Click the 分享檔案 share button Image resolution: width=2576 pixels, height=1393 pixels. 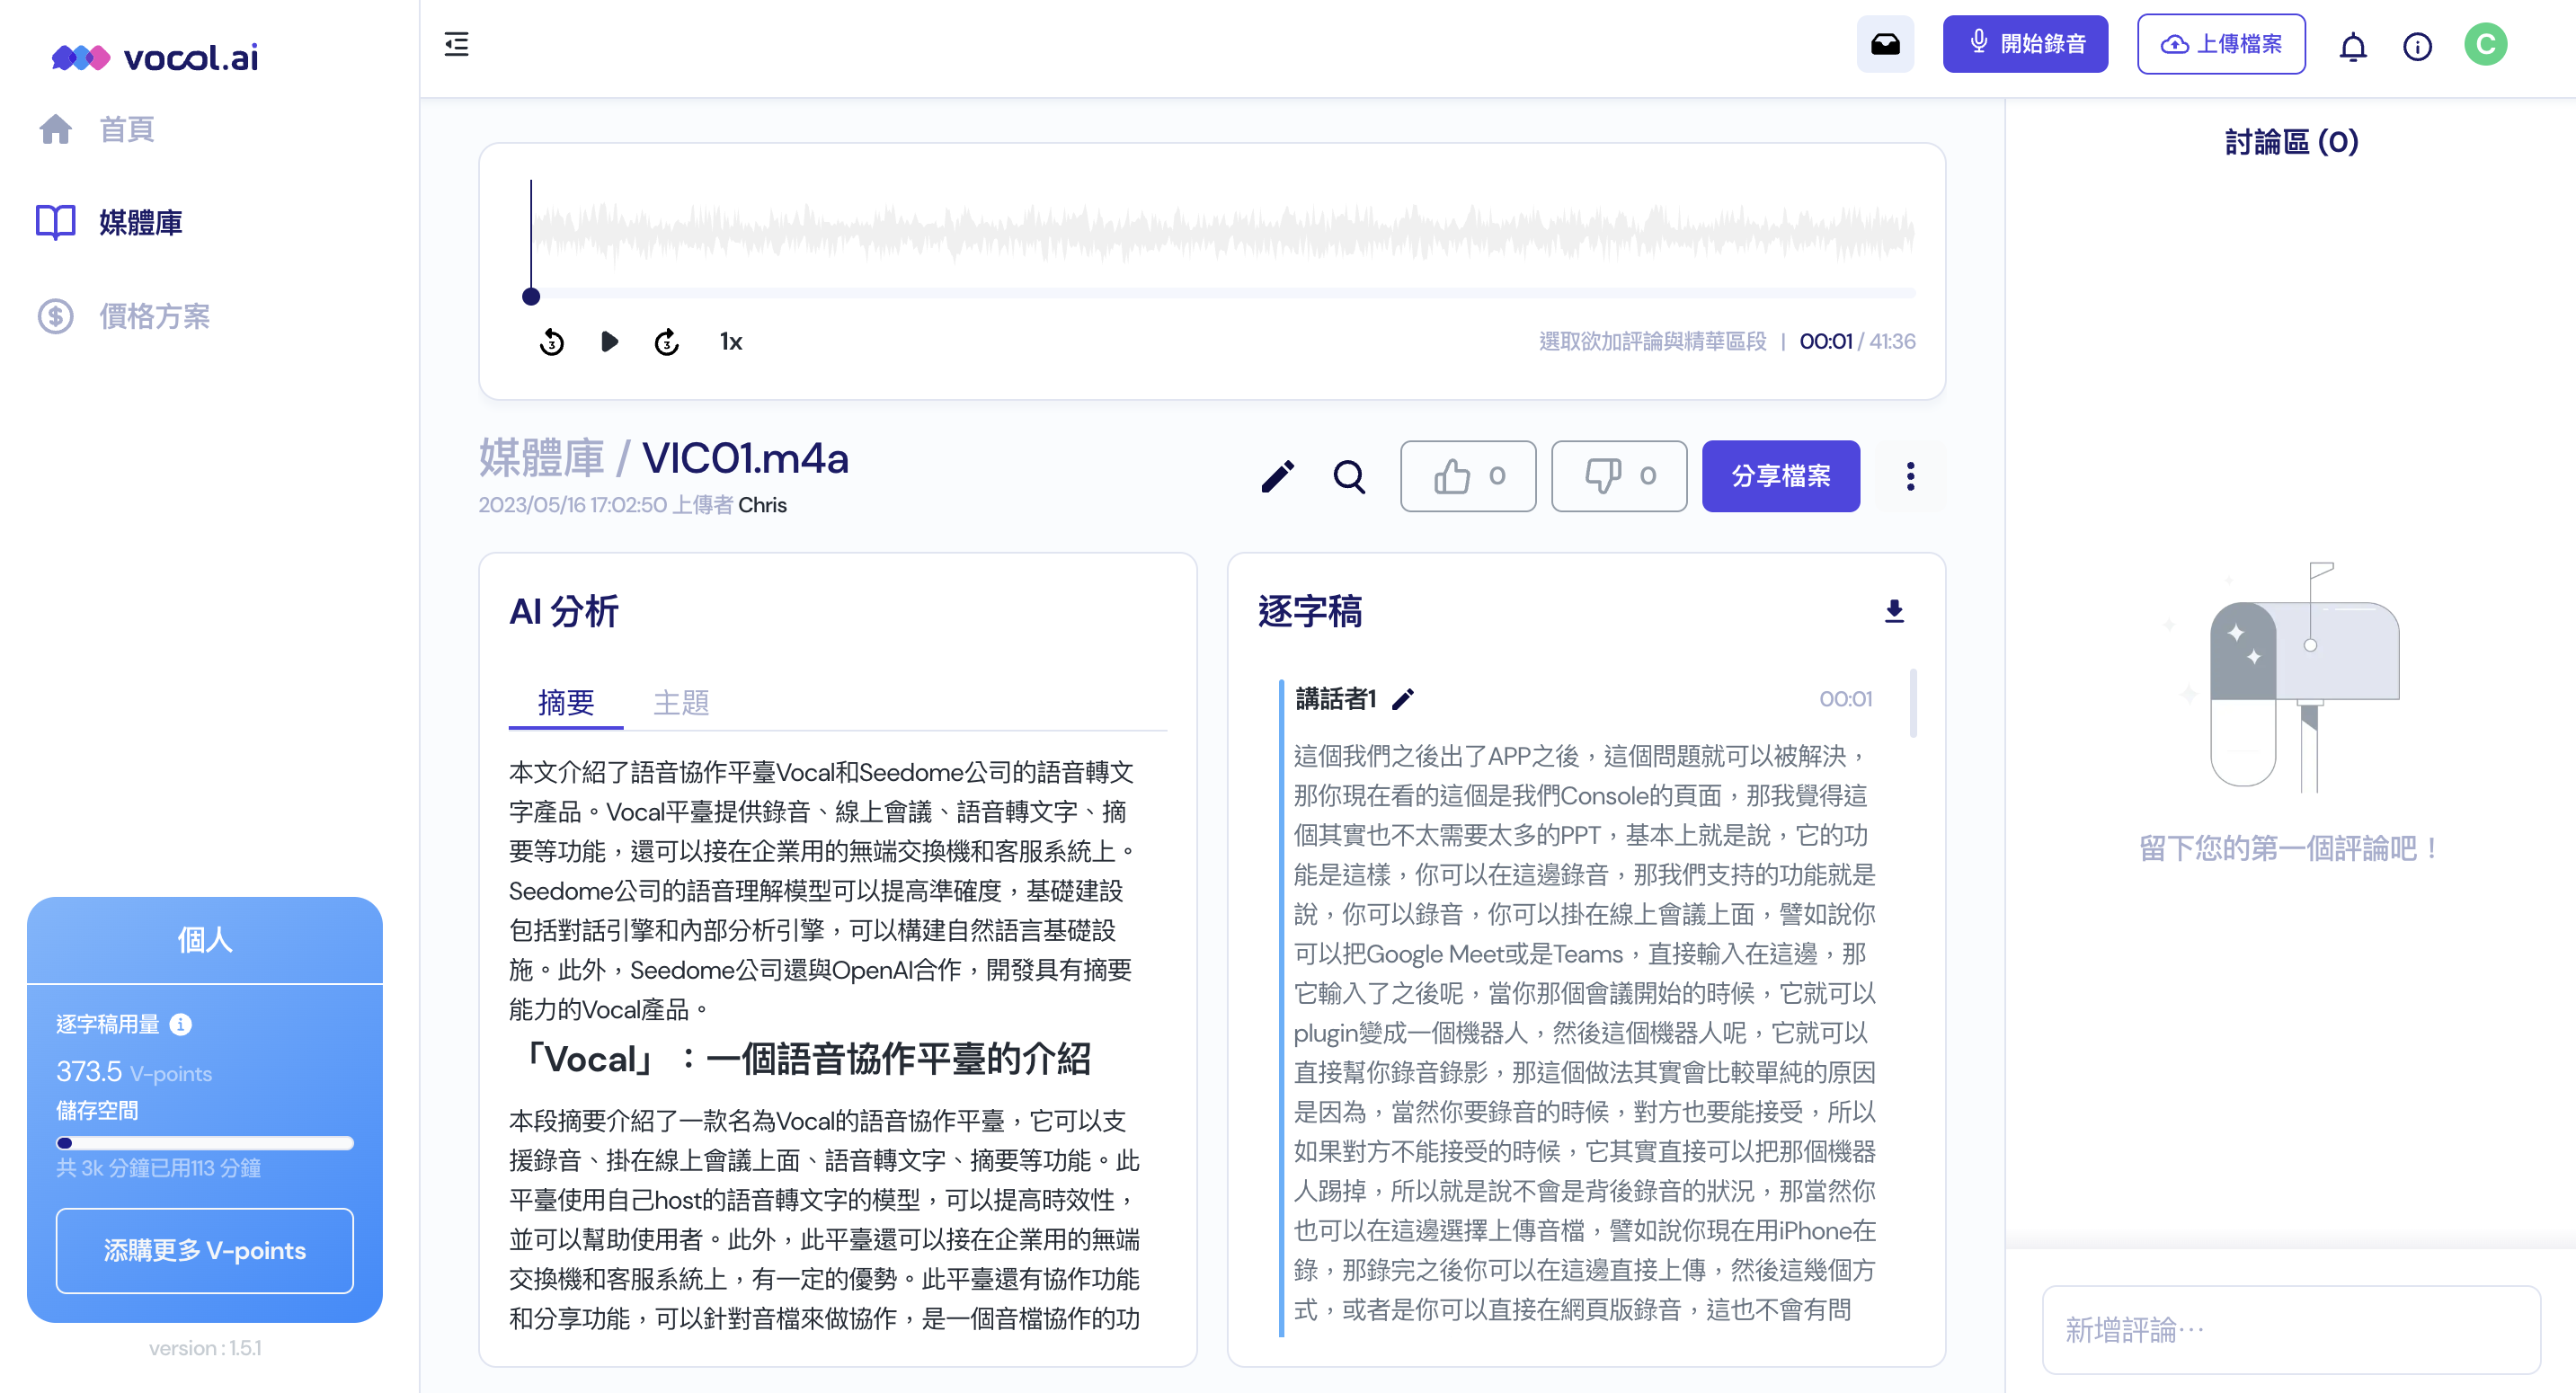click(x=1781, y=476)
